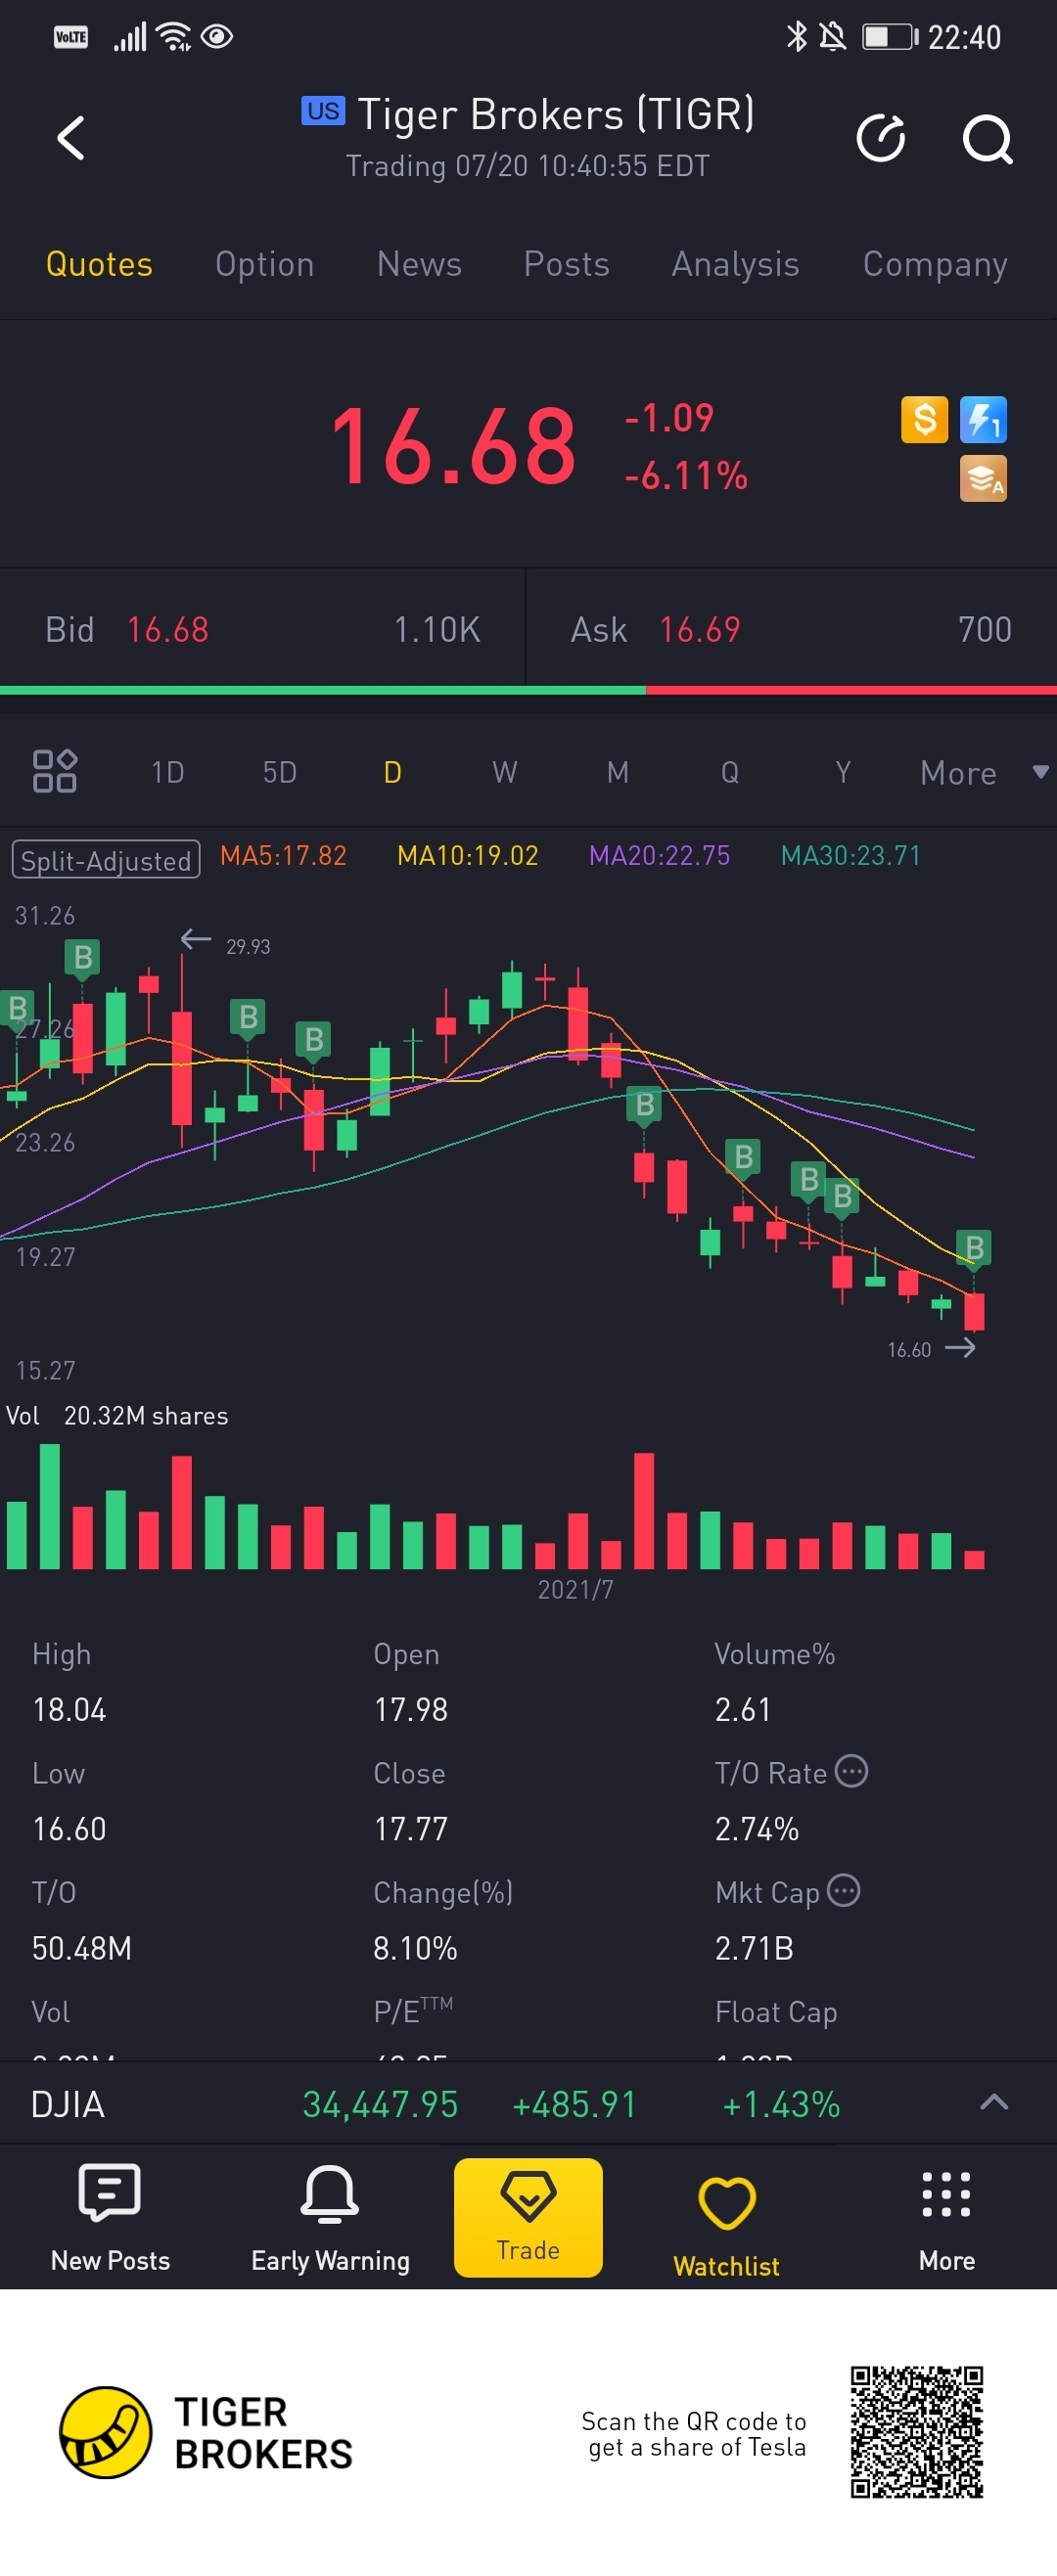This screenshot has height=2576, width=1057.
Task: Tap the muted notification bell icon
Action: click(x=832, y=37)
